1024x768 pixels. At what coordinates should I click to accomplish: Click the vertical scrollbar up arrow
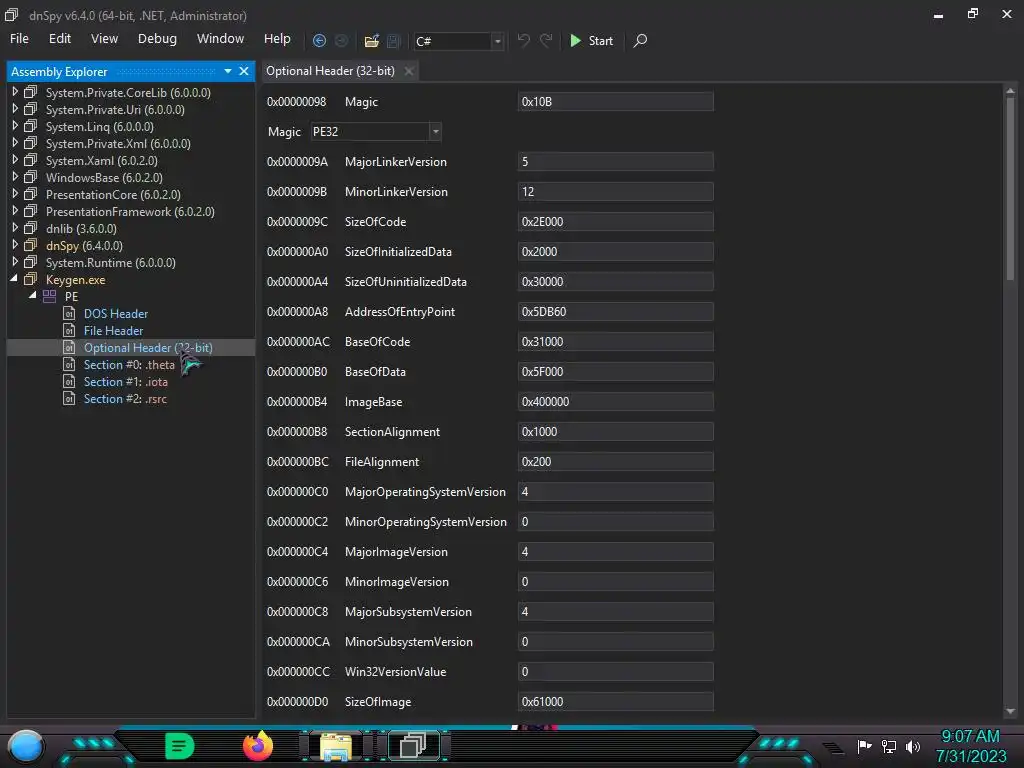point(1010,91)
